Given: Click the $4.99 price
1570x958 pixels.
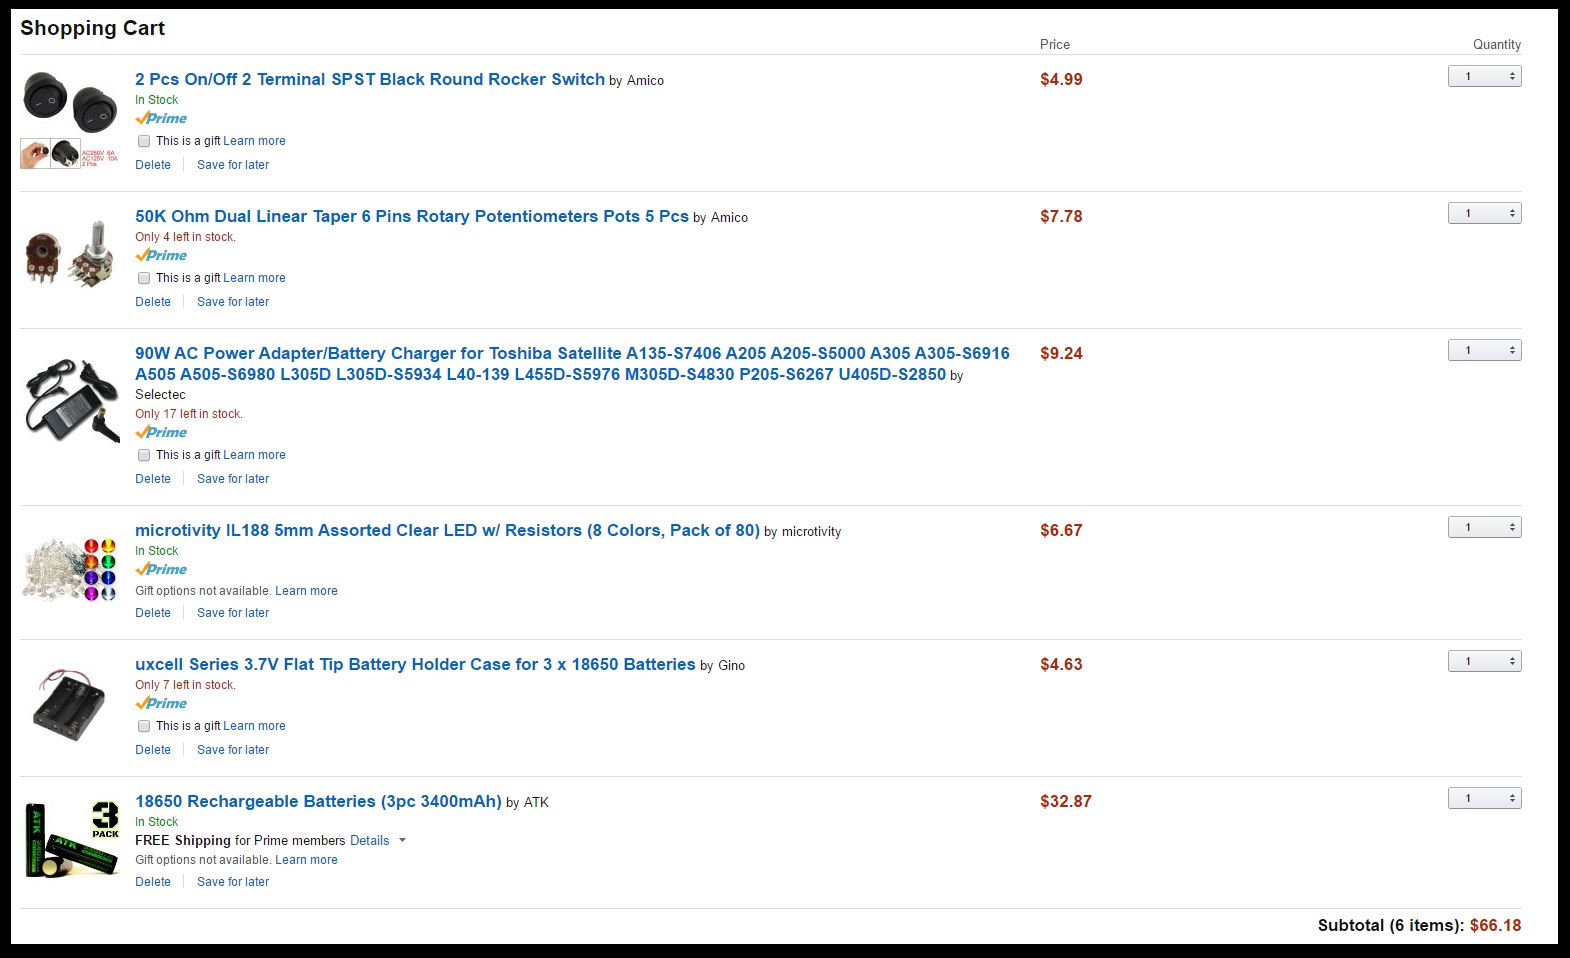Looking at the screenshot, I should pyautogui.click(x=1061, y=79).
